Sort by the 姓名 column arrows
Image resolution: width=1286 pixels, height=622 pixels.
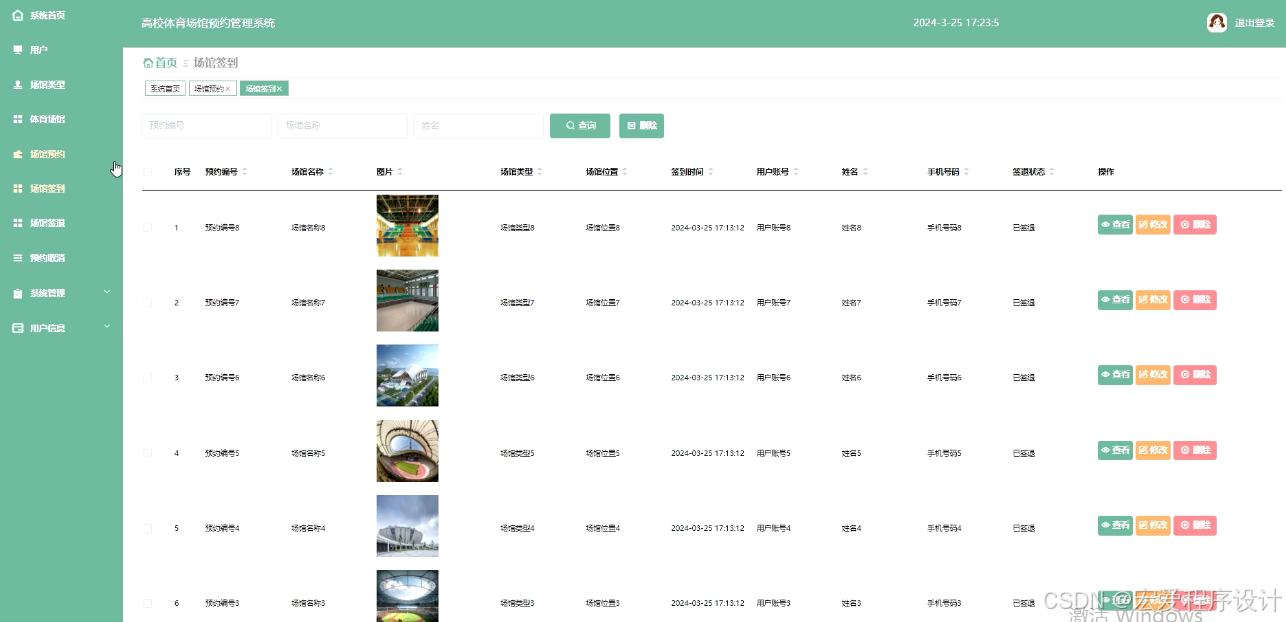coord(865,172)
